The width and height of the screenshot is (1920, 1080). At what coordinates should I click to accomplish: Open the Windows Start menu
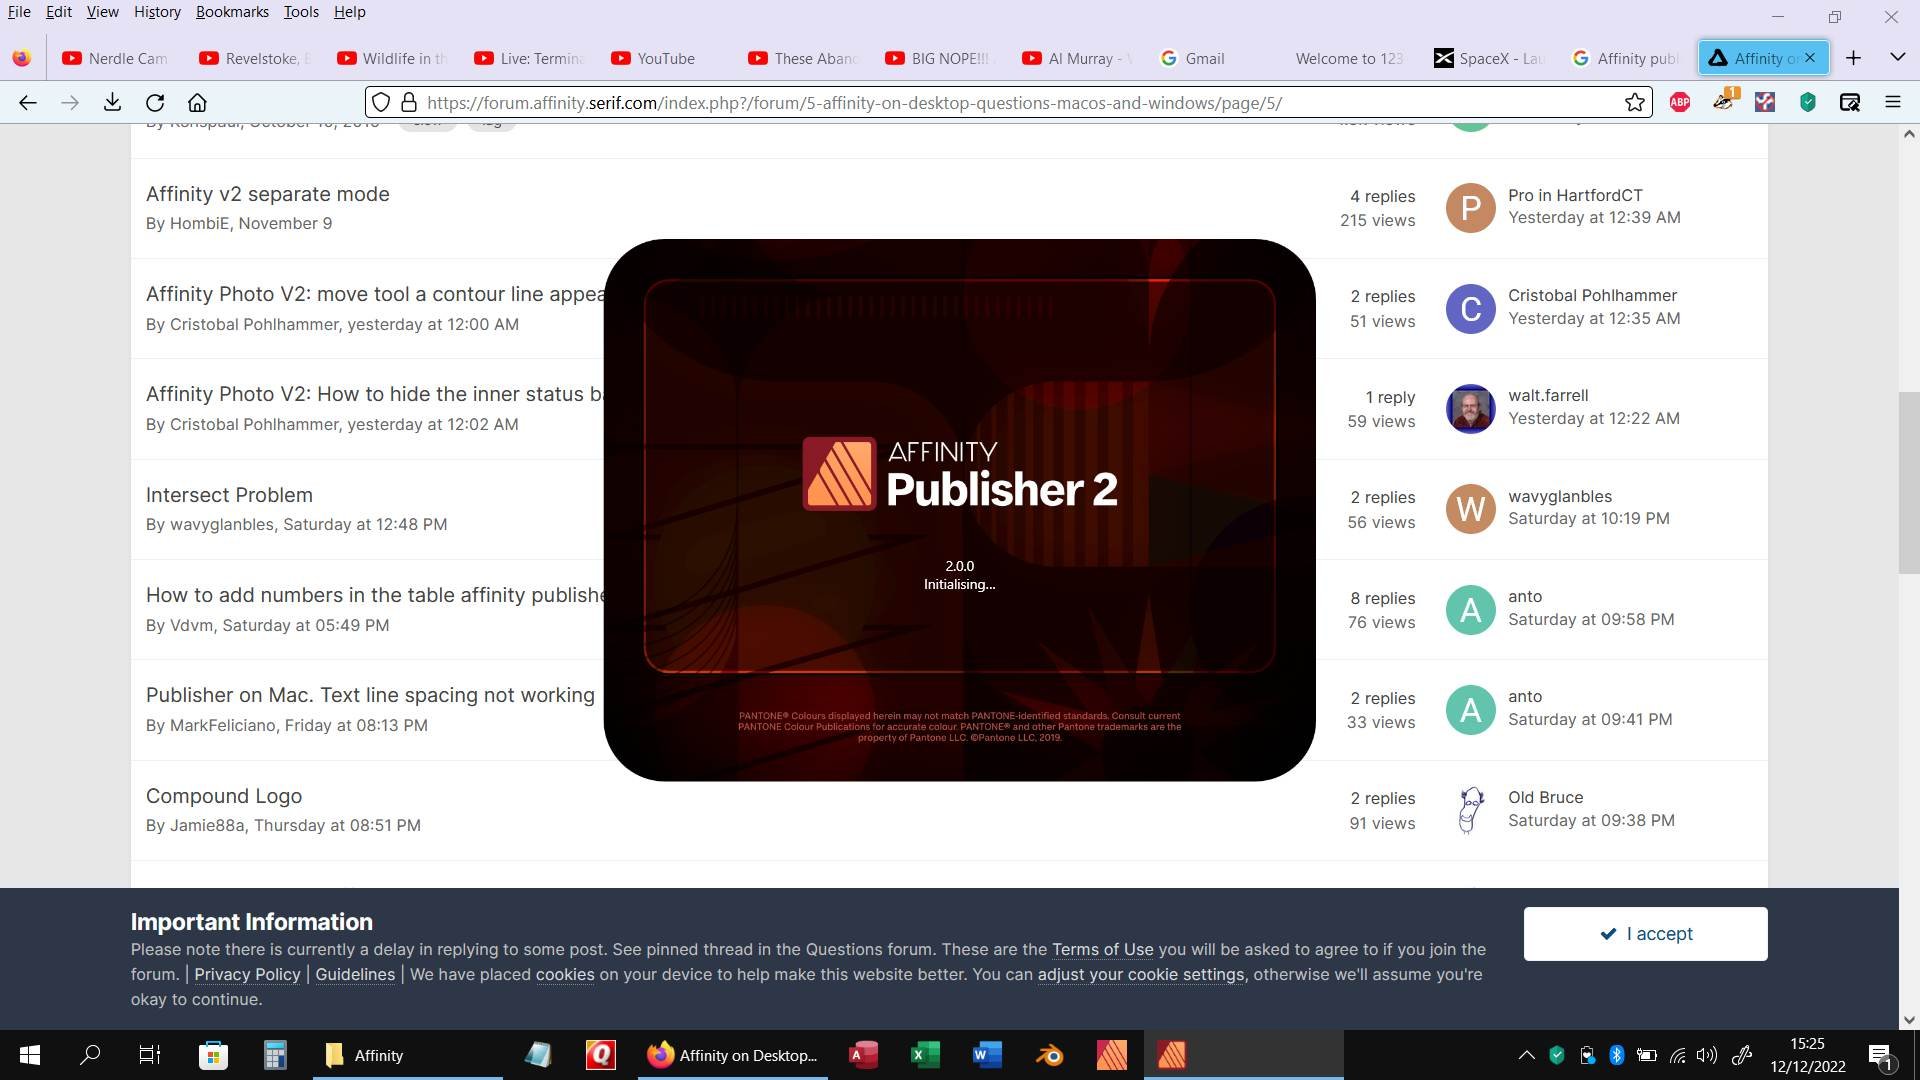coord(30,1055)
